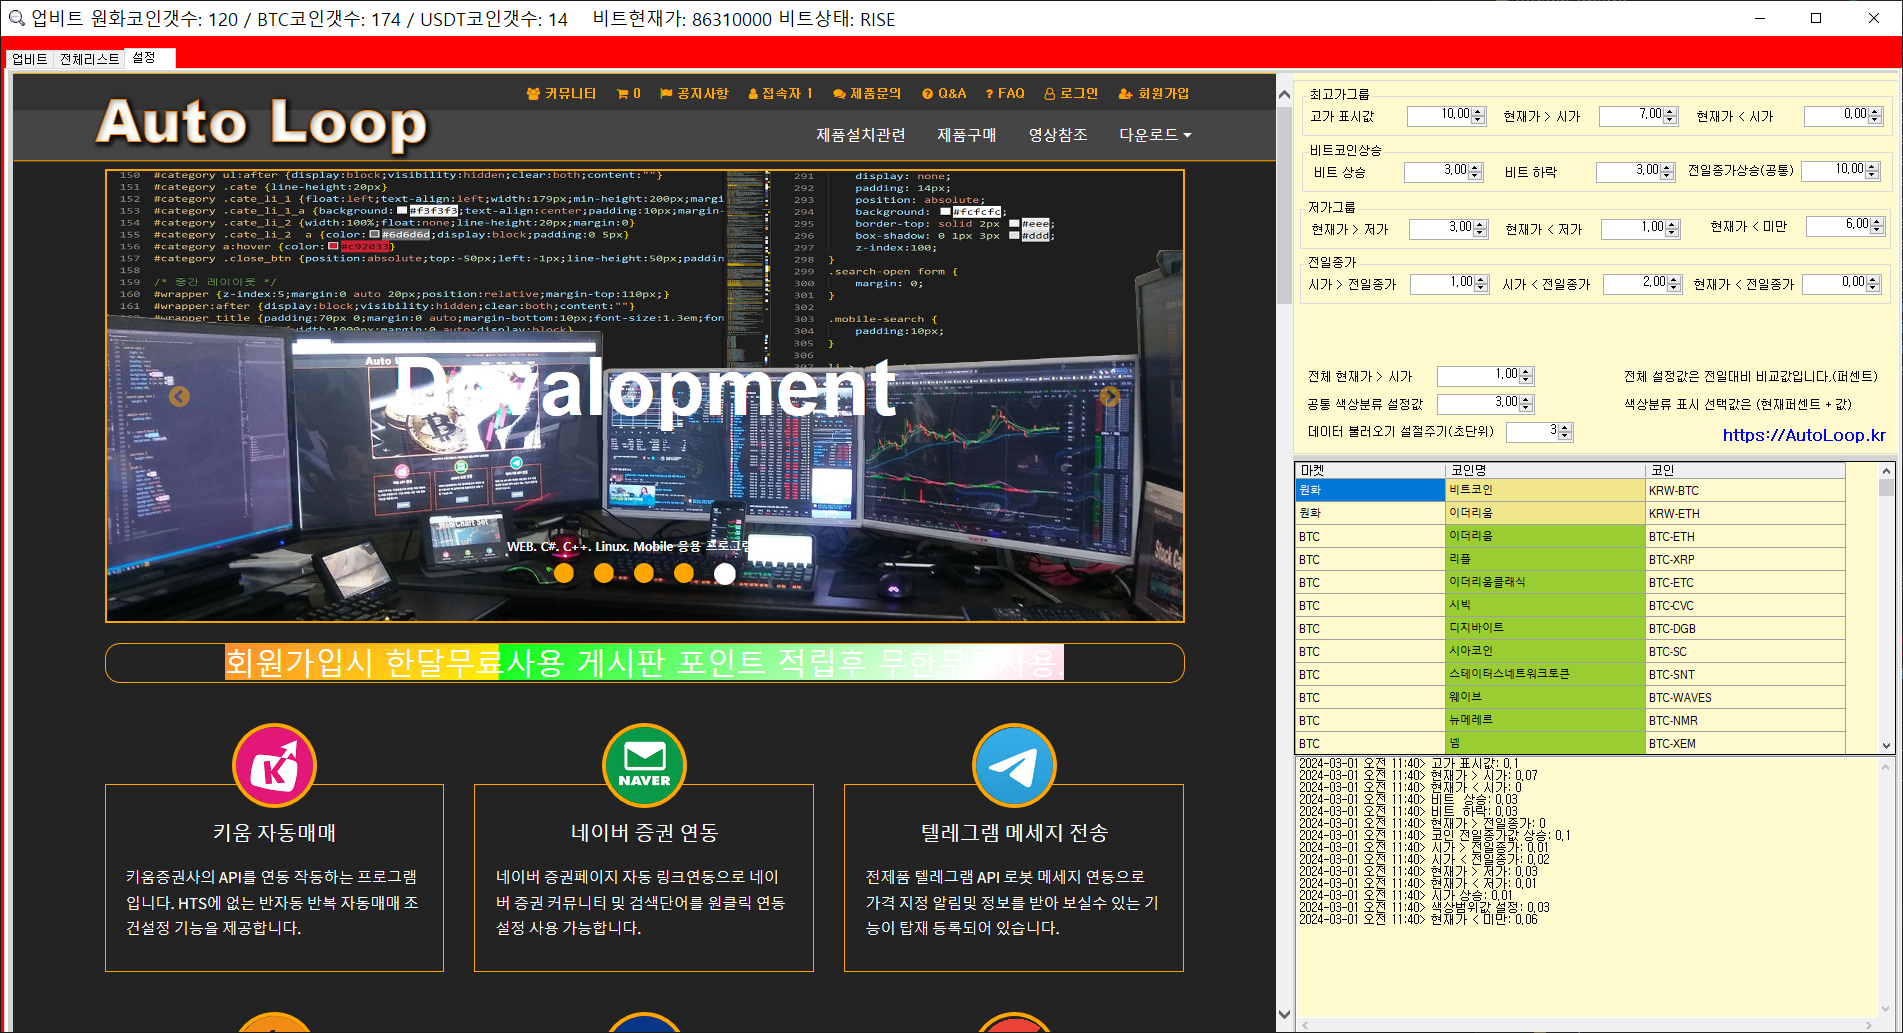Click the web page vertical scrollbar down arrow
Viewport: 1903px width, 1033px height.
(x=1285, y=1014)
